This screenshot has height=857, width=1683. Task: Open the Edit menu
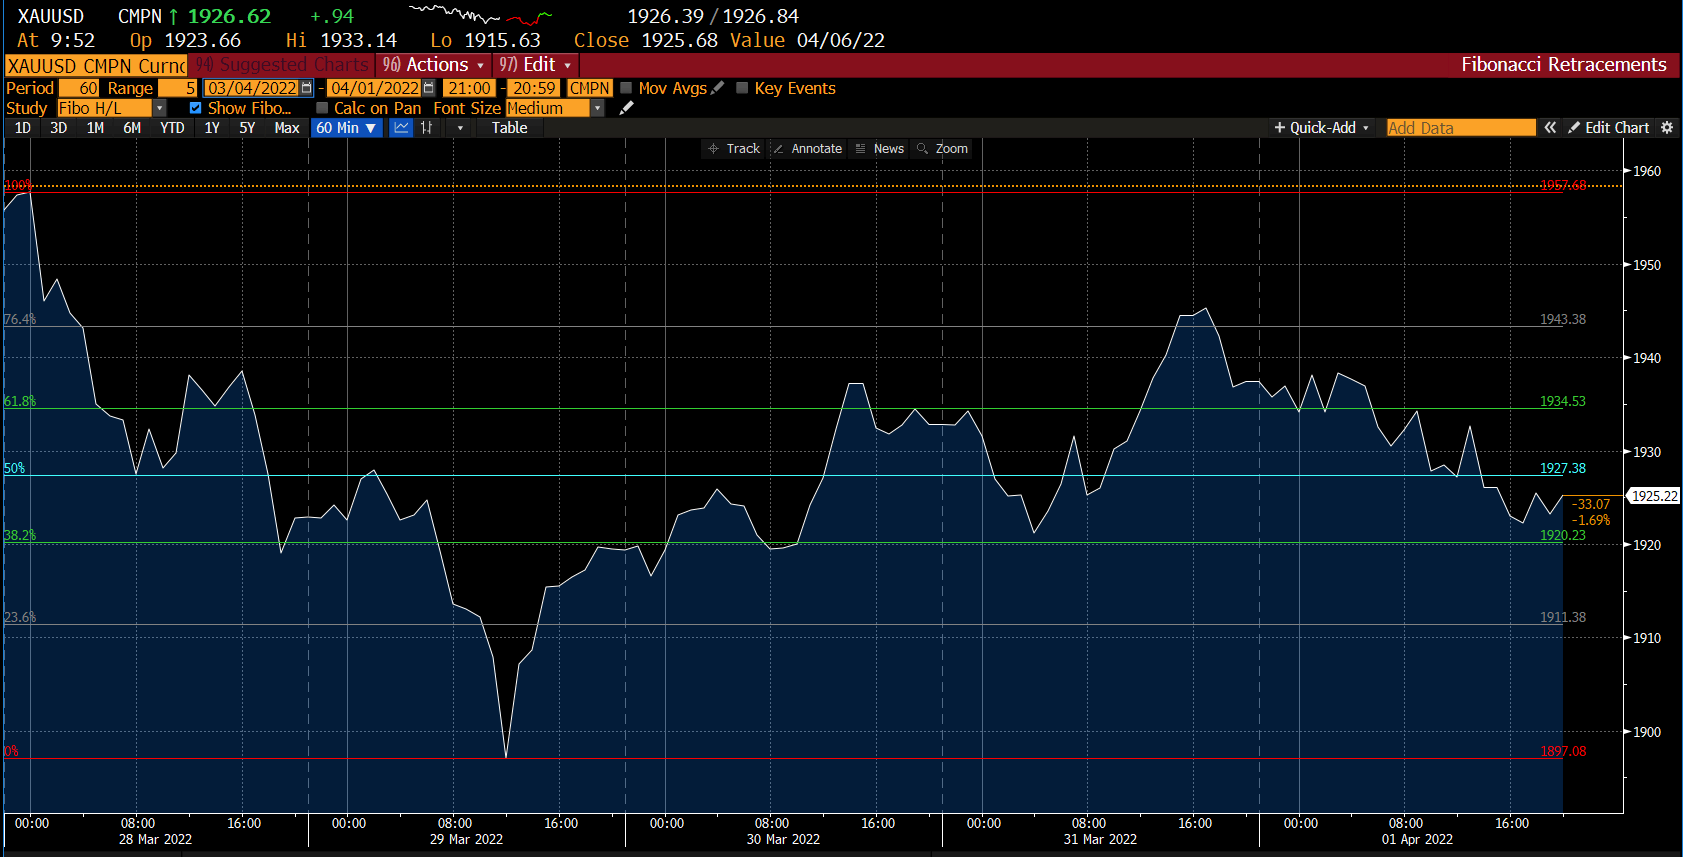536,65
